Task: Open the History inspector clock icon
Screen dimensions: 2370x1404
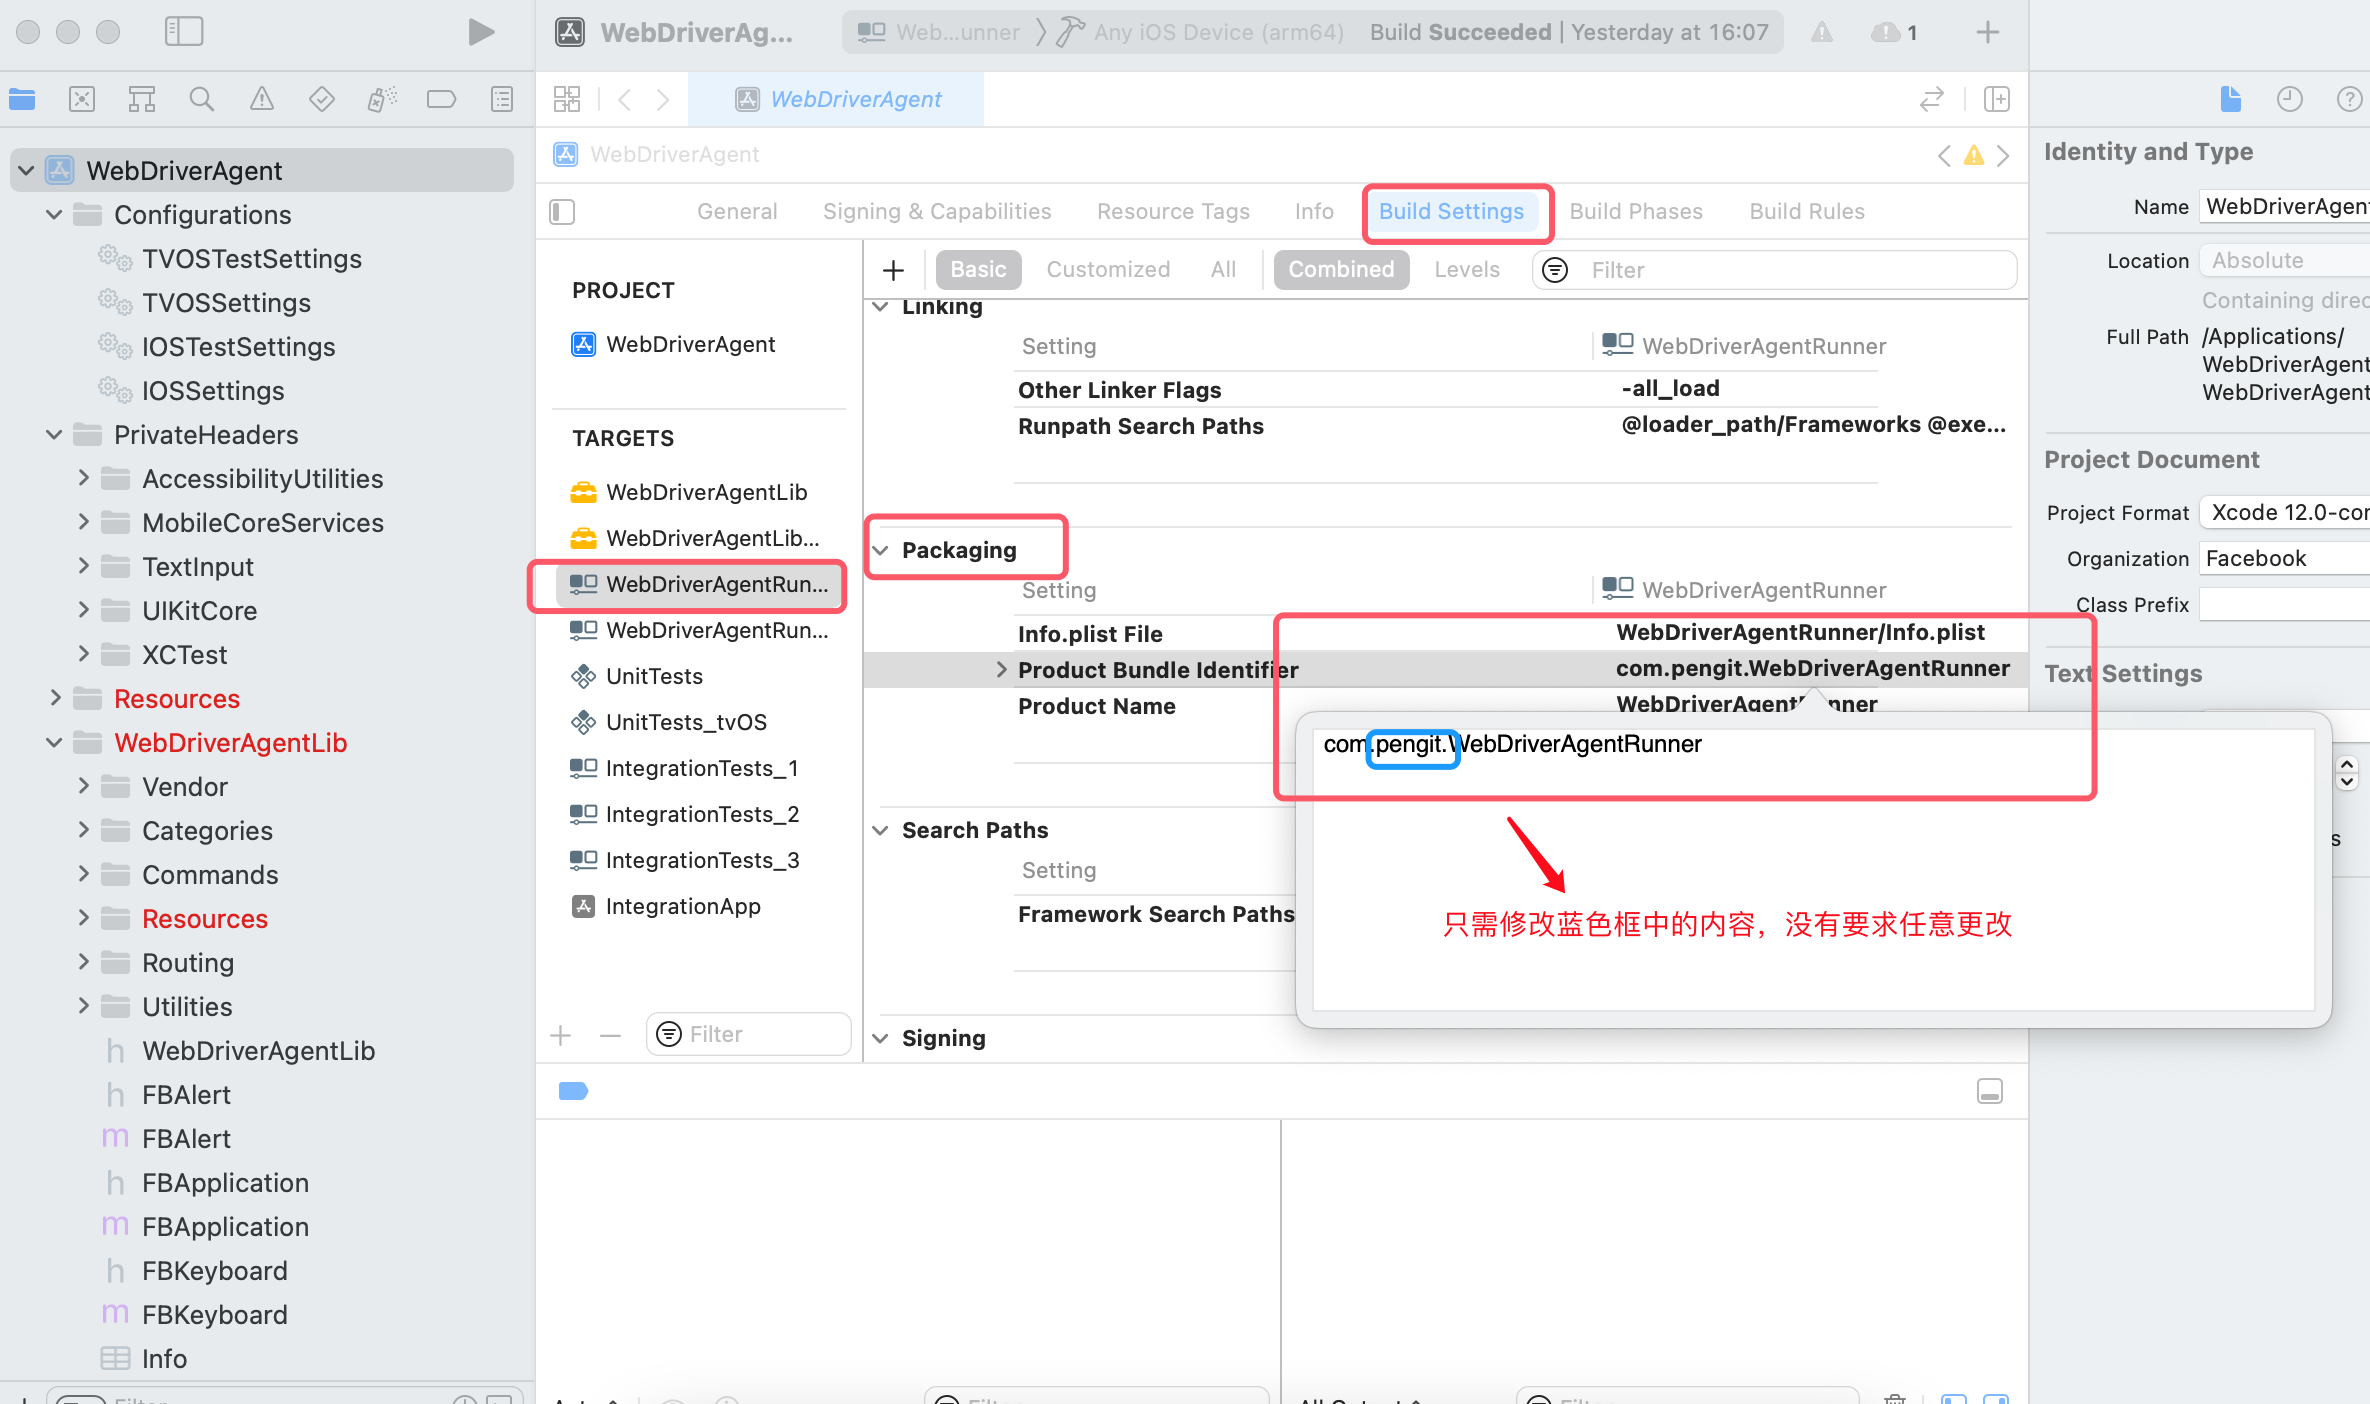Action: point(2290,99)
